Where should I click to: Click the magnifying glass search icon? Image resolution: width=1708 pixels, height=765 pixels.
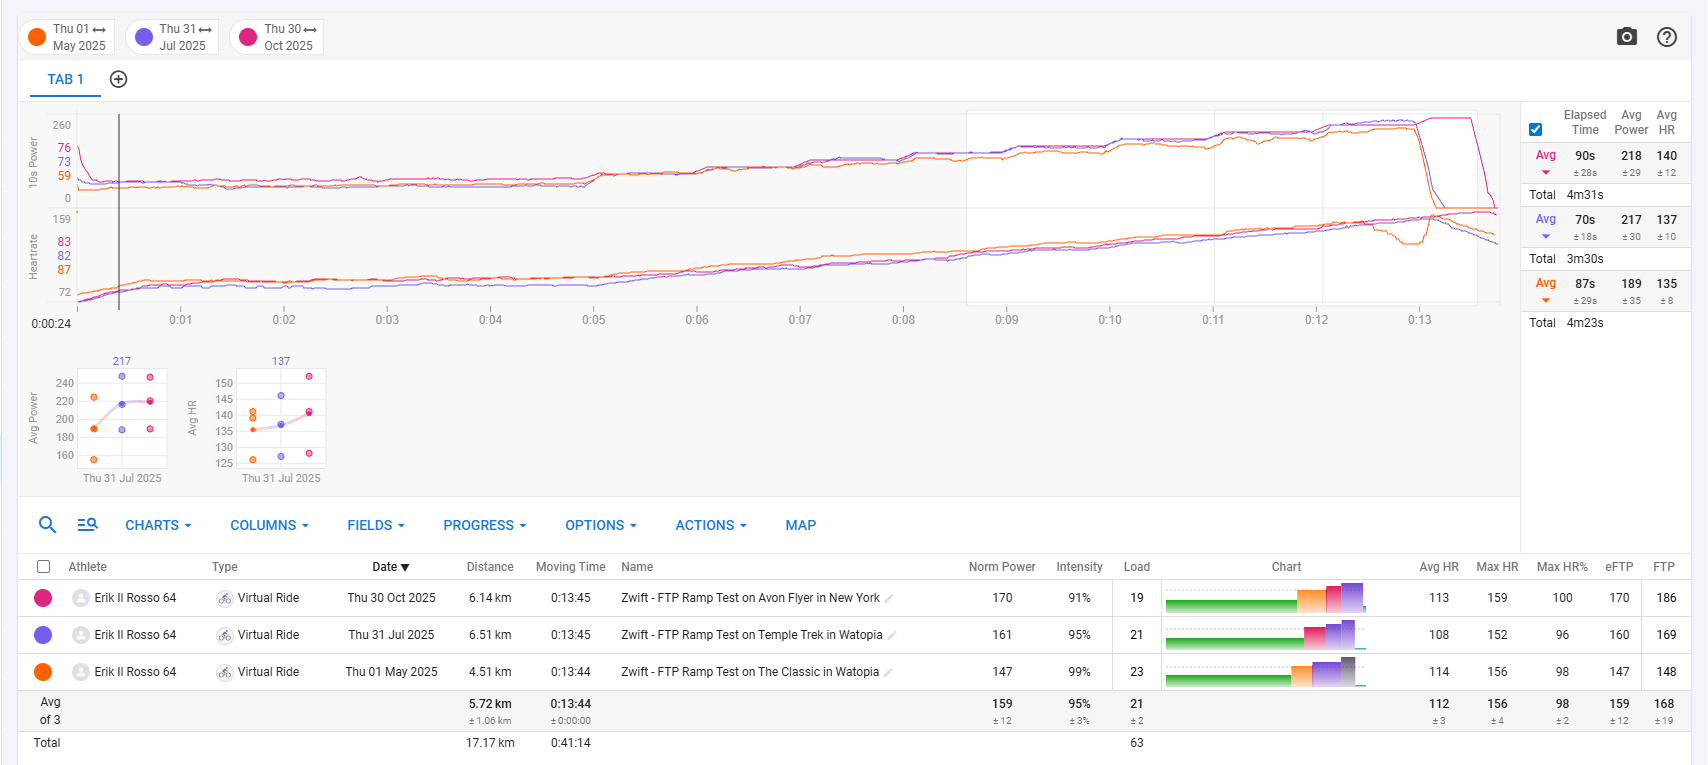pos(47,525)
